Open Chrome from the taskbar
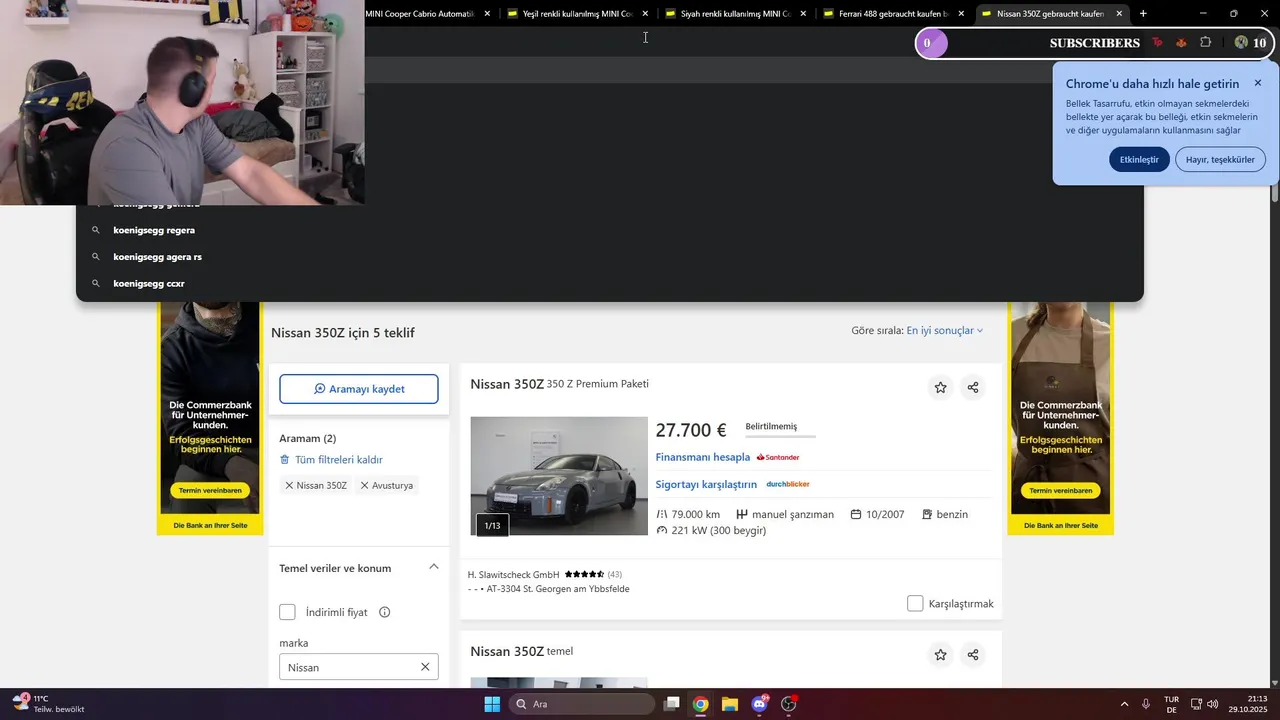The height and width of the screenshot is (720, 1280). tap(701, 704)
